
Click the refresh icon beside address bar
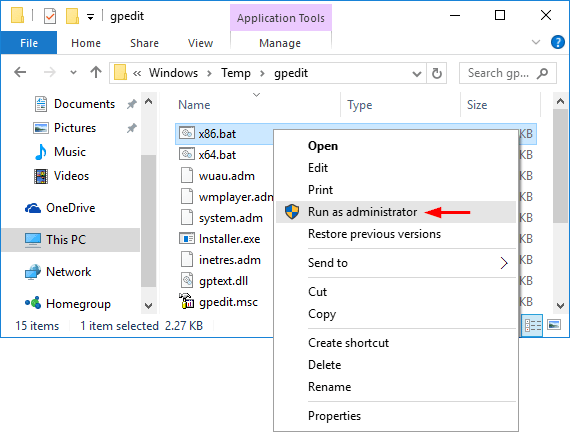point(436,73)
